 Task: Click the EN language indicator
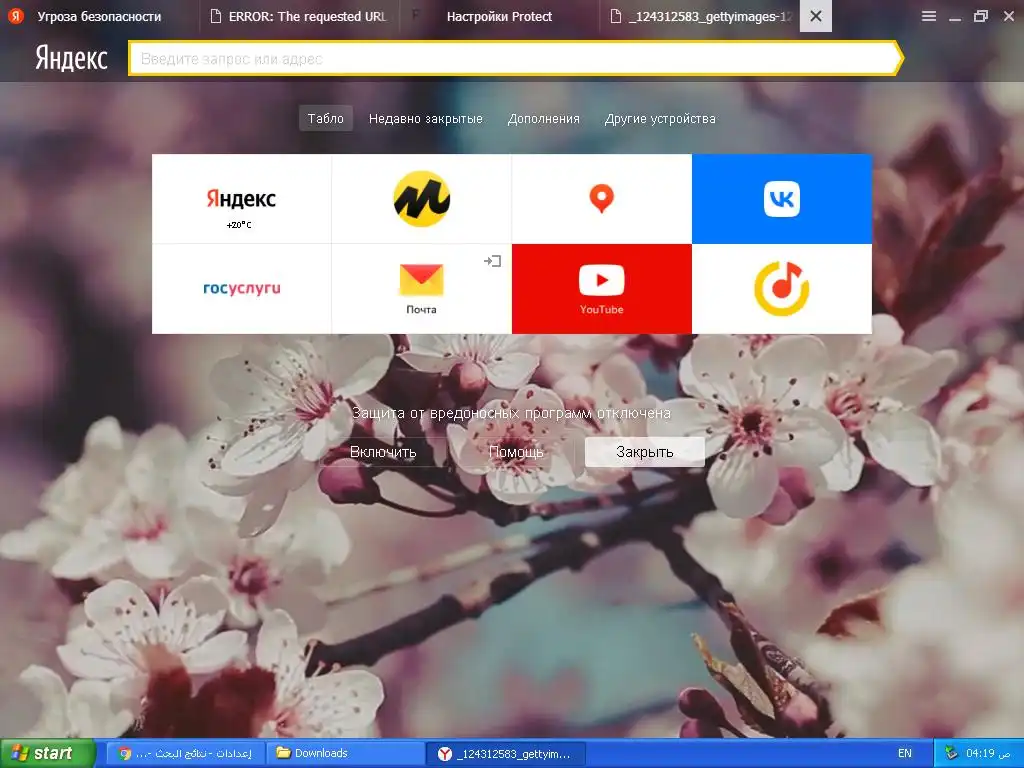[904, 753]
